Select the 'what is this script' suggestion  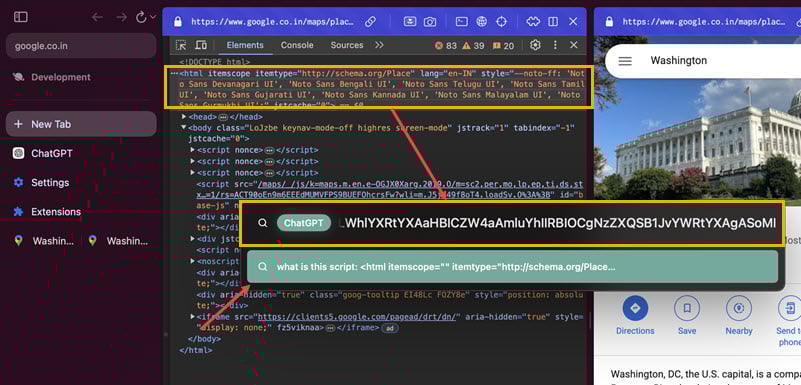(512, 267)
